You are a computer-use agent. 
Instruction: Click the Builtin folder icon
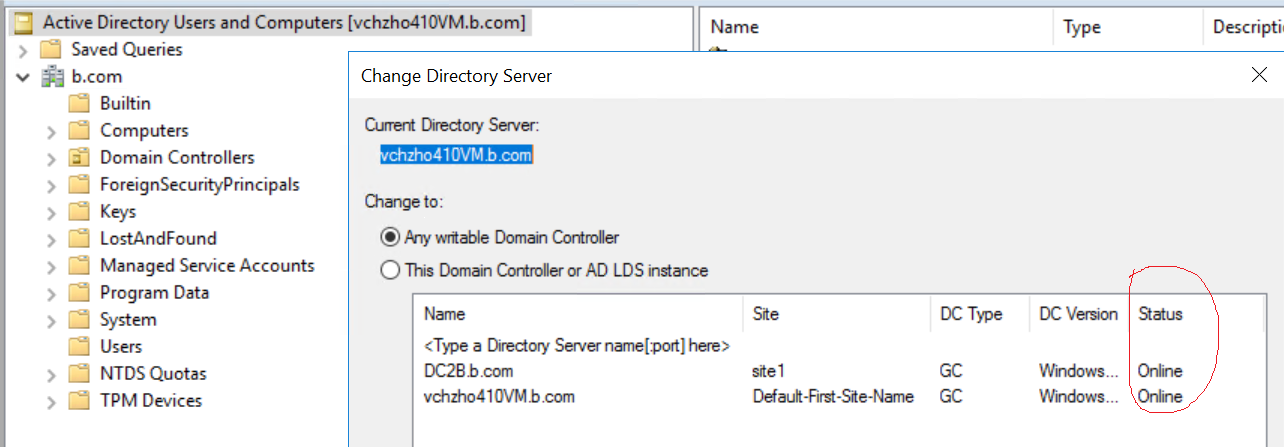[x=80, y=103]
